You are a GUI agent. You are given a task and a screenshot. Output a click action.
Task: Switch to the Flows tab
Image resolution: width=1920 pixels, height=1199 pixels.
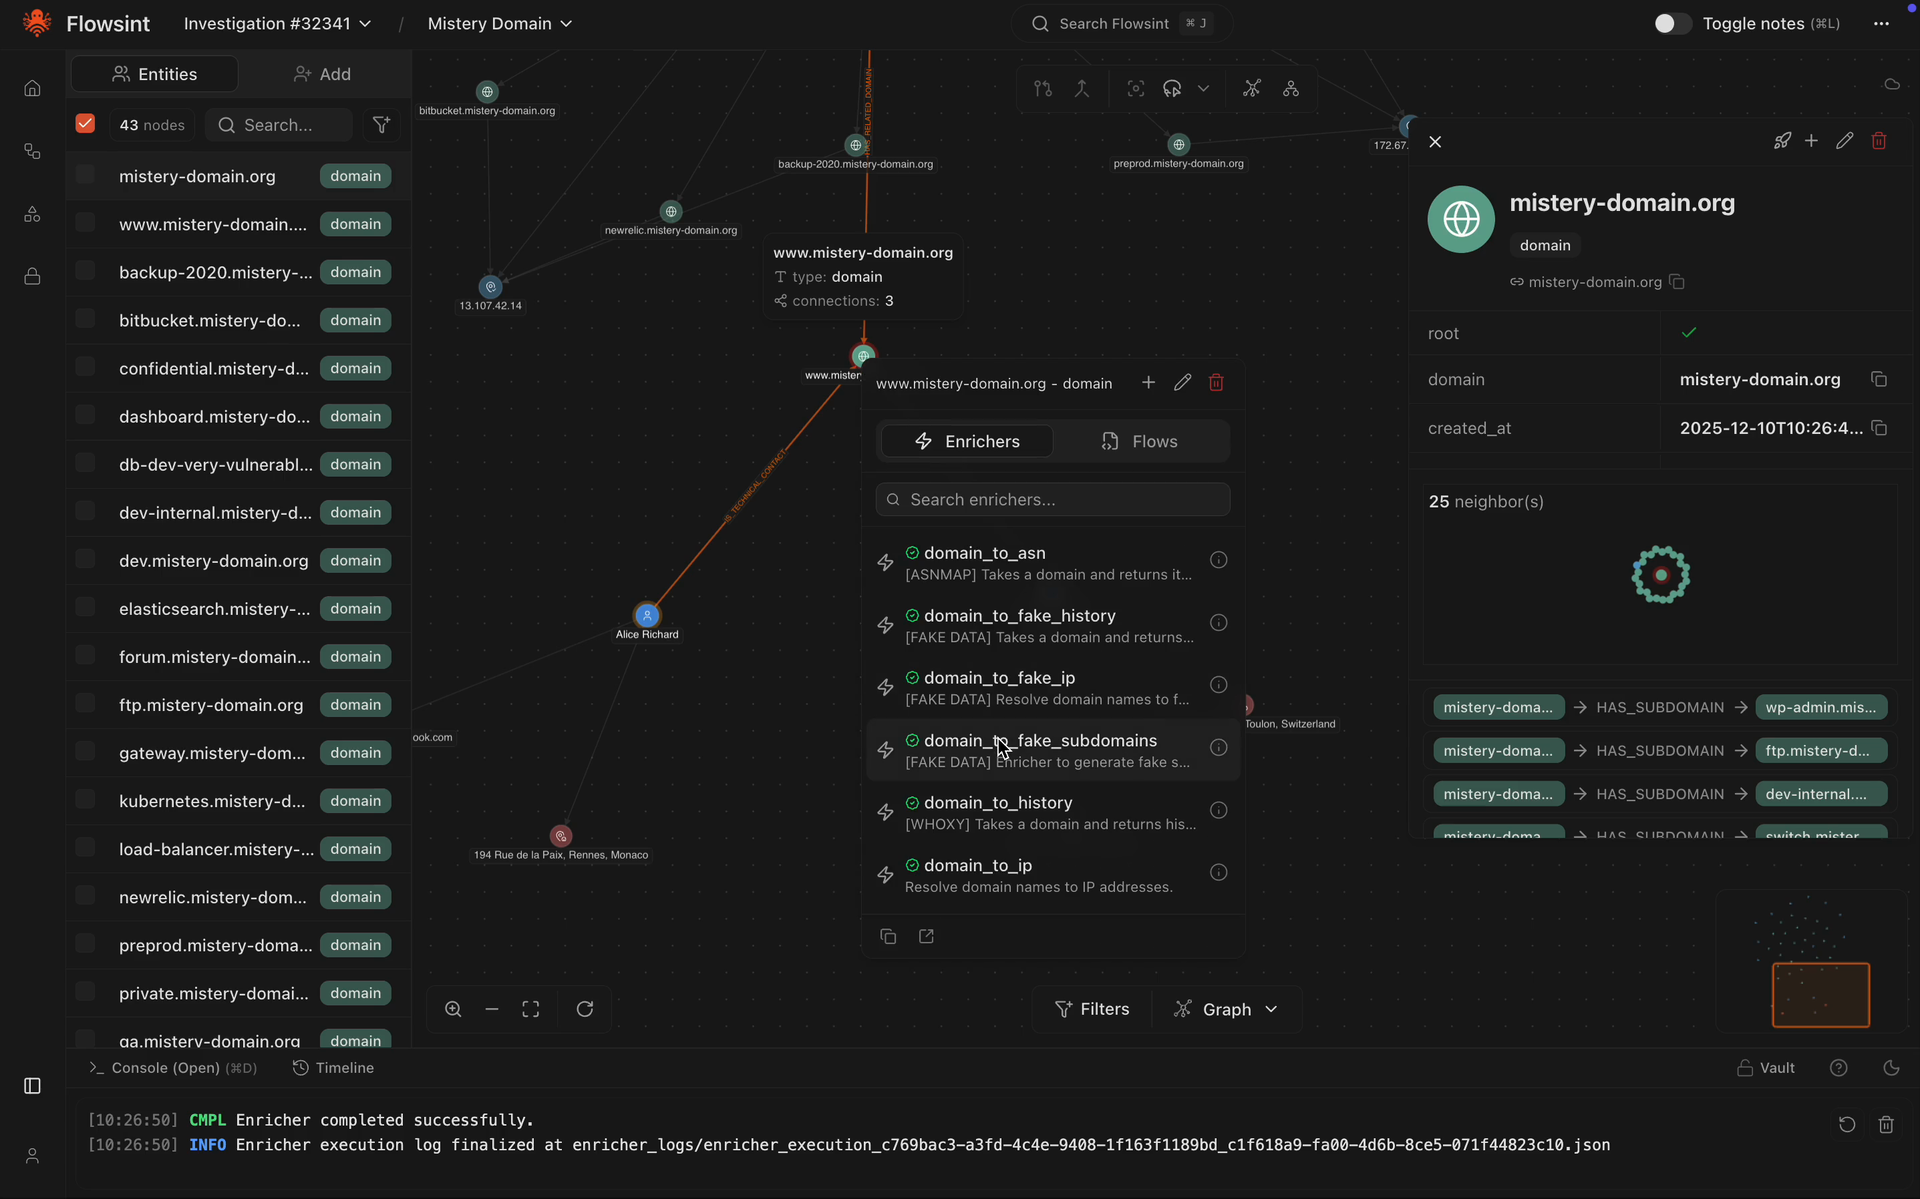click(1139, 441)
